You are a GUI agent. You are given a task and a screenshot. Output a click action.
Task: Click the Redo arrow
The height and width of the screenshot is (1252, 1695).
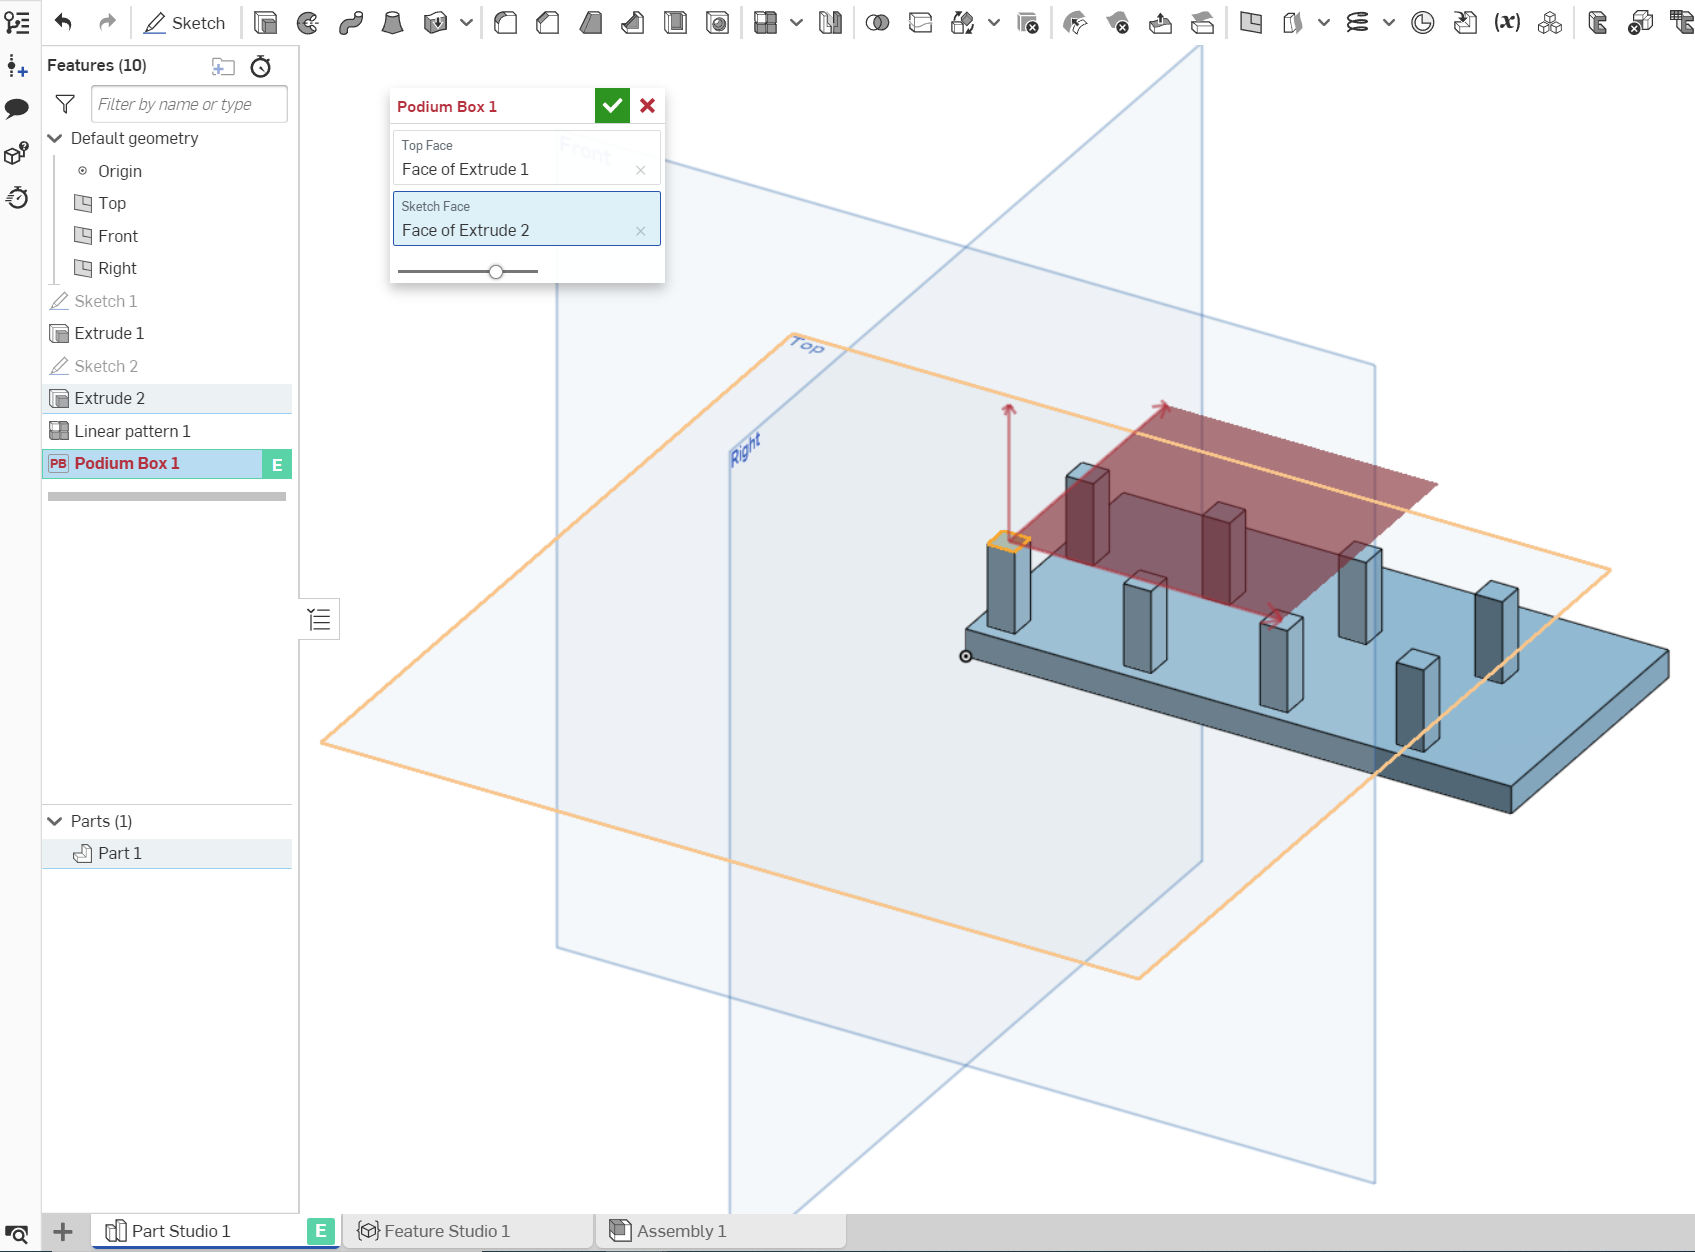pos(107,22)
